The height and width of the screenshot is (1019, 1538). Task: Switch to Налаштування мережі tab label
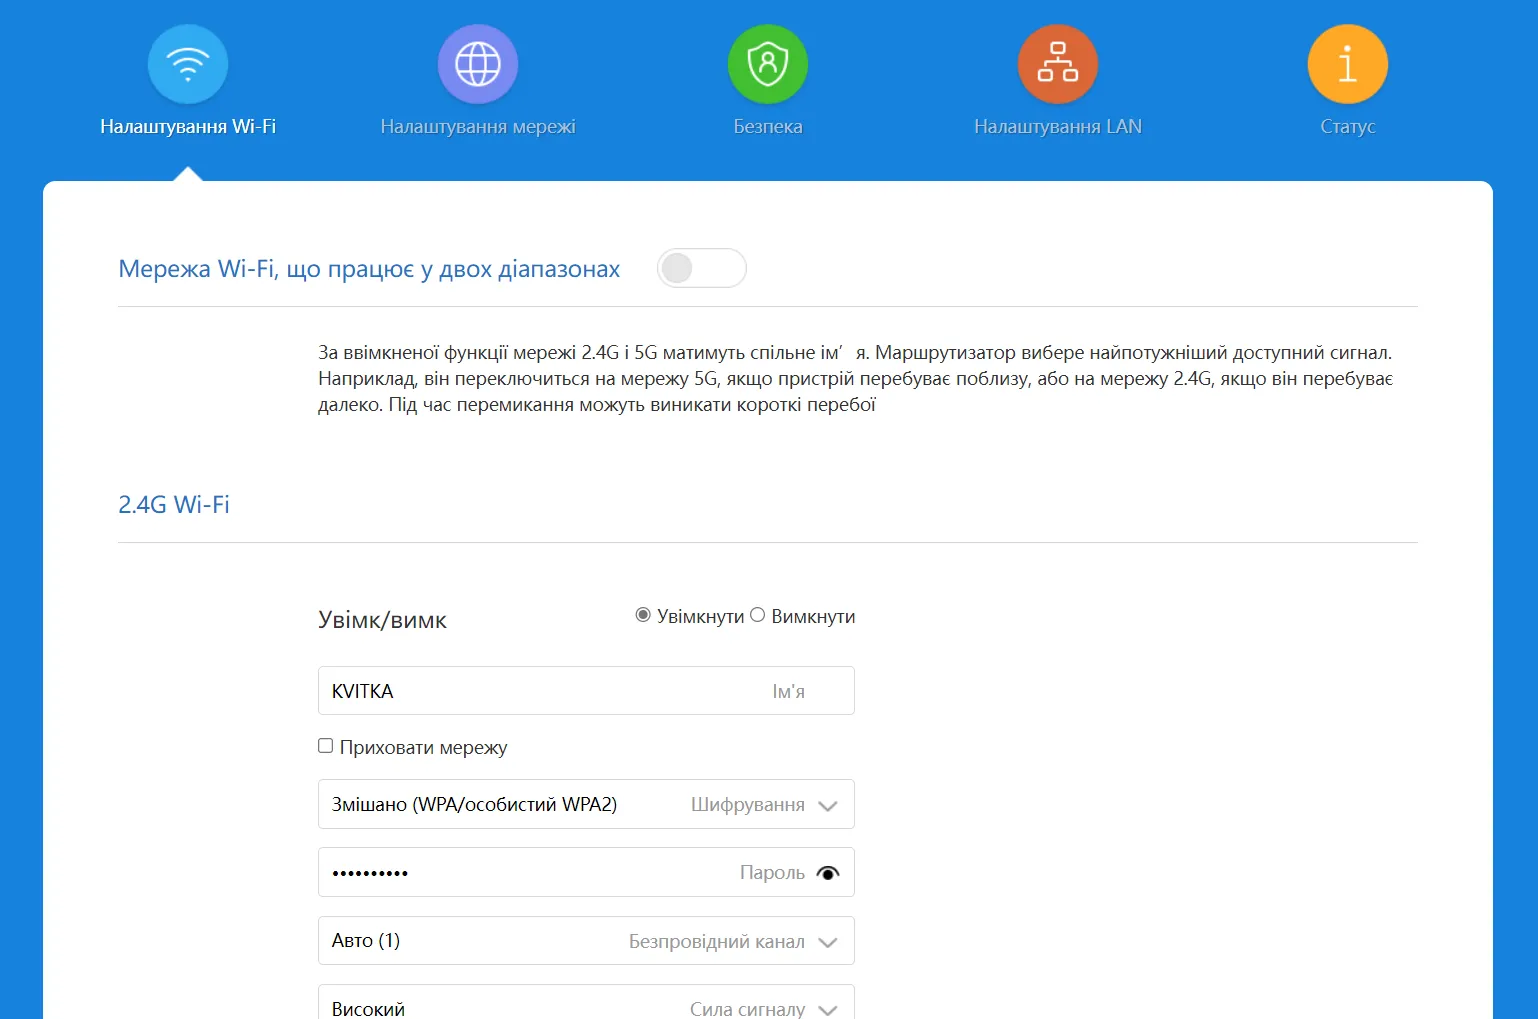point(478,127)
